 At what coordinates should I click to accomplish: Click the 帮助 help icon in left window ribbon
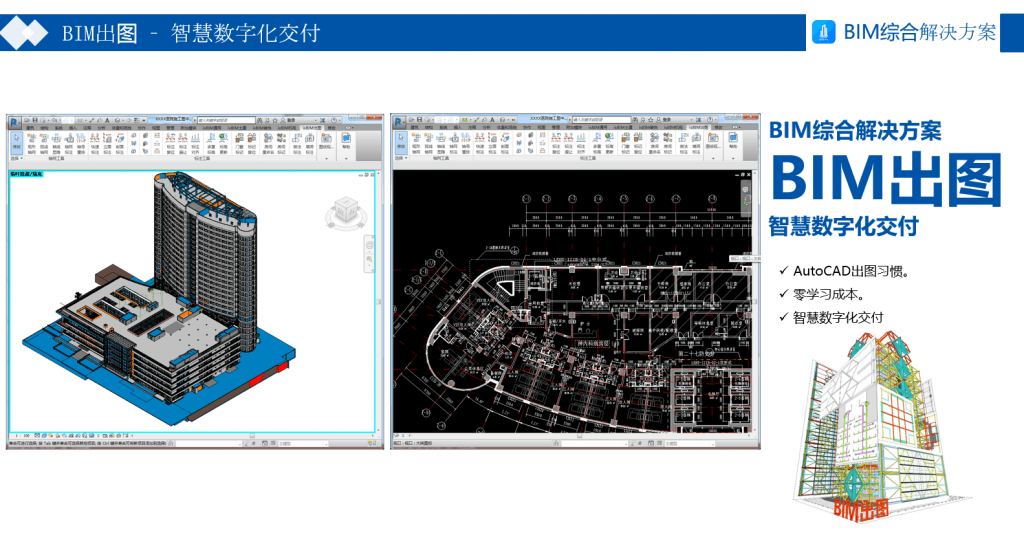[x=346, y=141]
